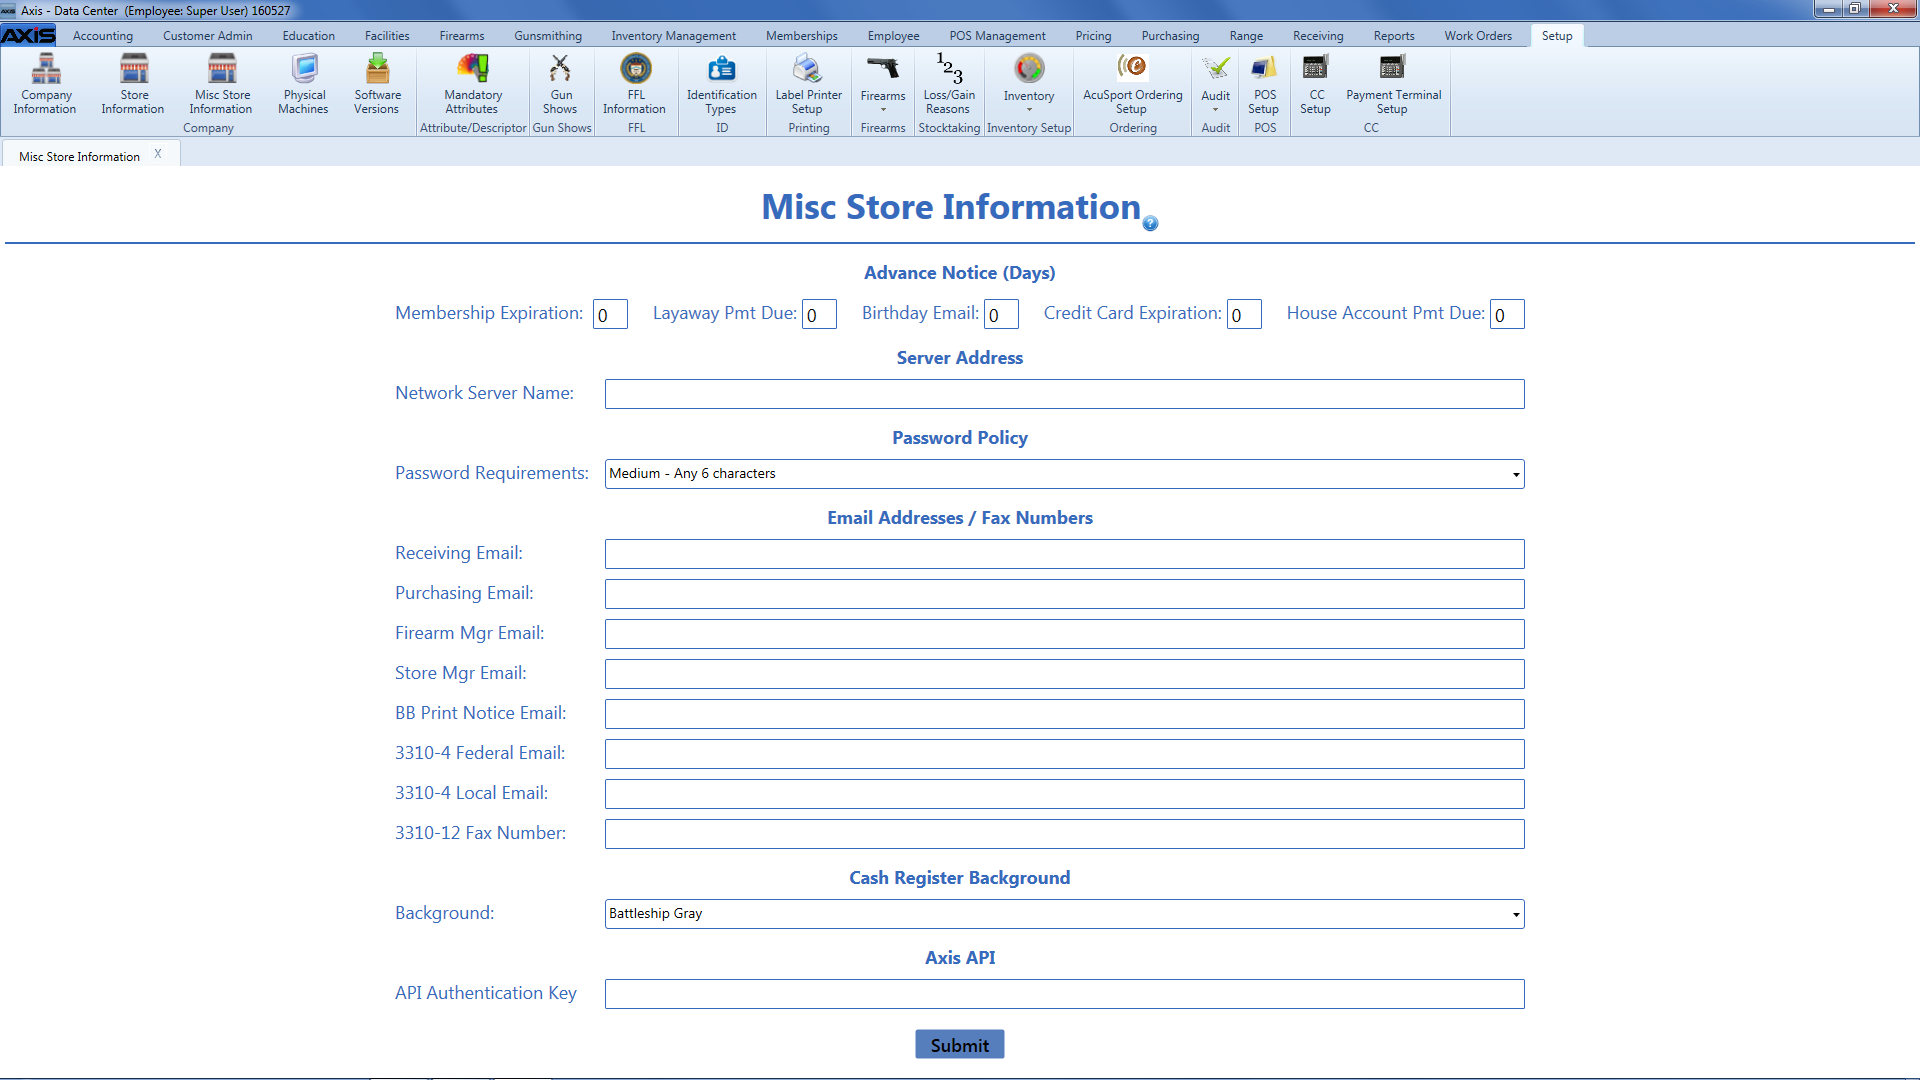The image size is (1920, 1080).
Task: Switch to the Purchasing tab
Action: click(1171, 36)
